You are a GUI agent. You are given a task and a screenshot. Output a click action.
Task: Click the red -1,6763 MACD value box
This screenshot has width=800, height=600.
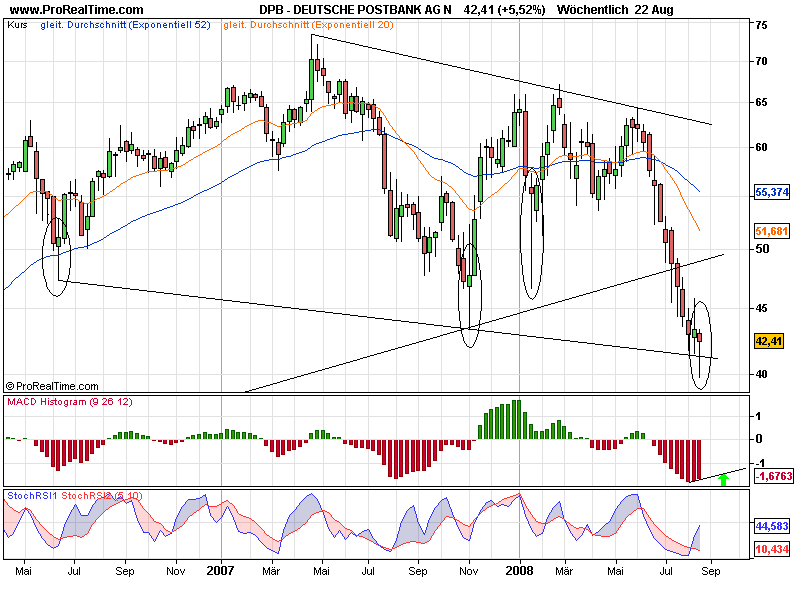point(774,476)
